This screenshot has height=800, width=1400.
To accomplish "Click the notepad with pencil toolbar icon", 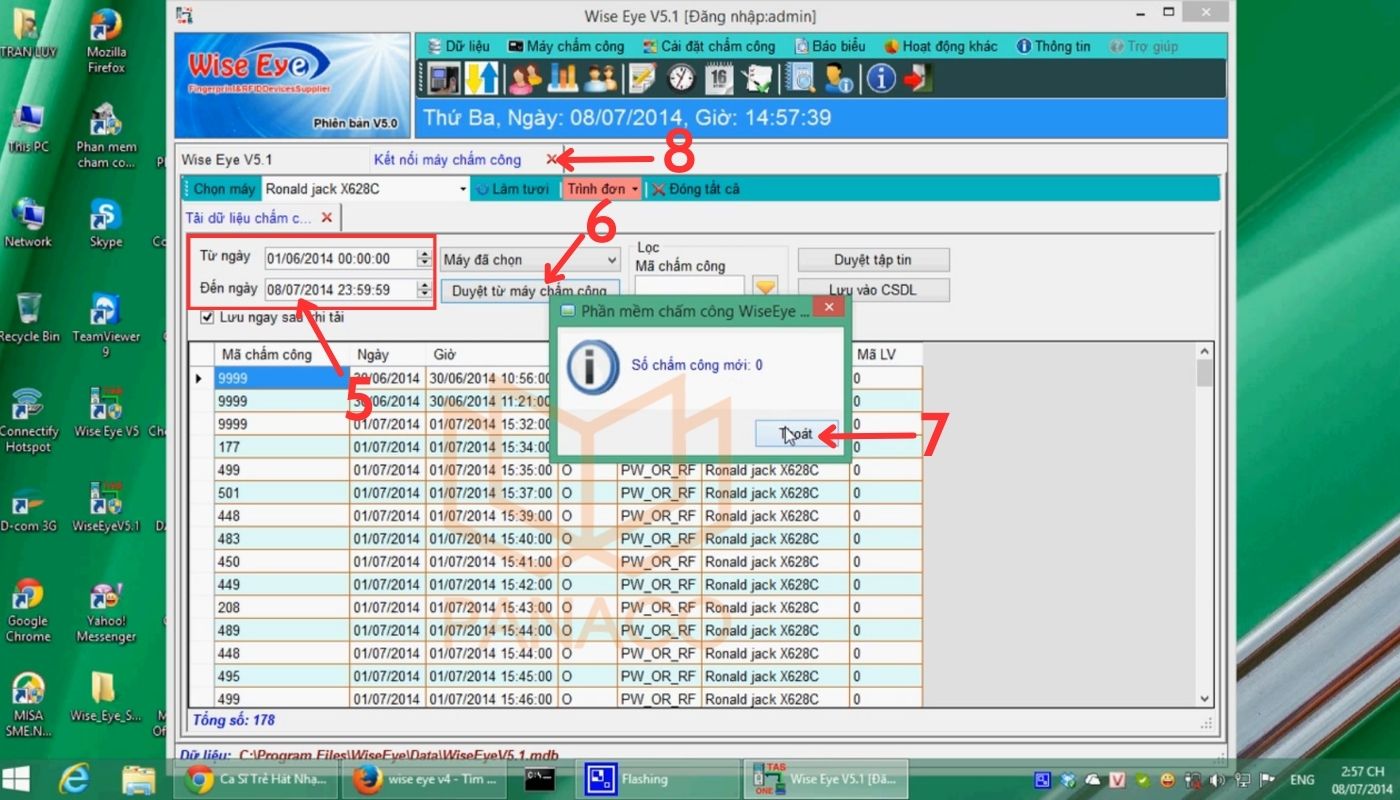I will pyautogui.click(x=642, y=78).
